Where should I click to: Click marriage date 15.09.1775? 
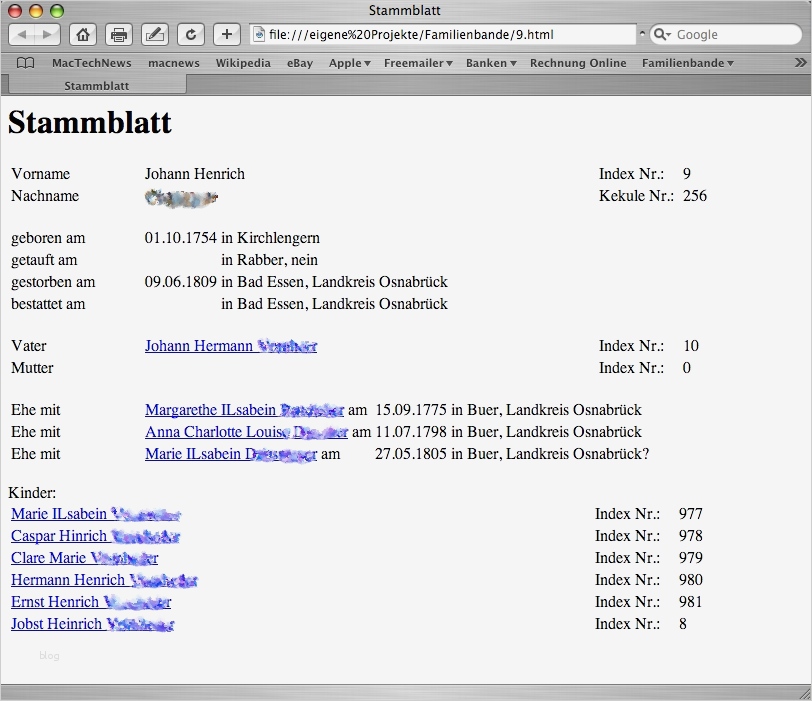click(411, 410)
